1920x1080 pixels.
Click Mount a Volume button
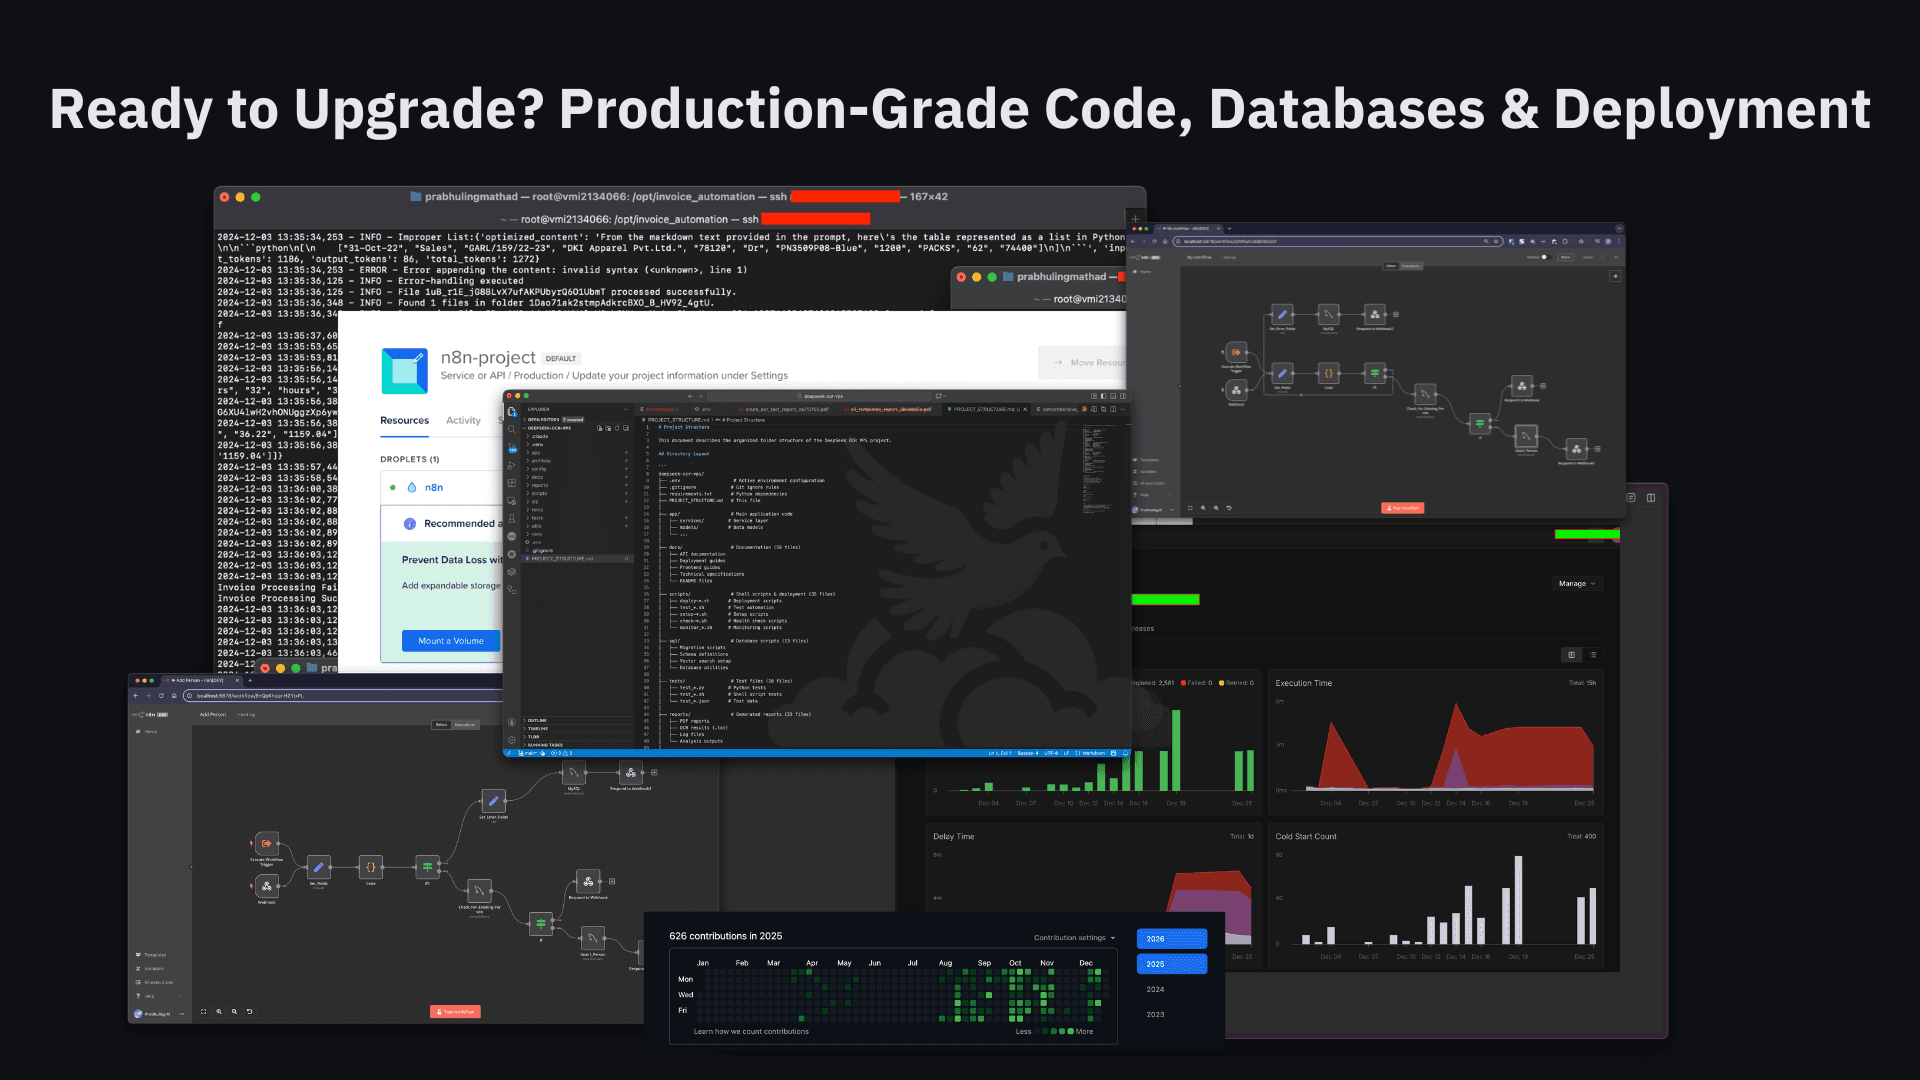coord(451,641)
